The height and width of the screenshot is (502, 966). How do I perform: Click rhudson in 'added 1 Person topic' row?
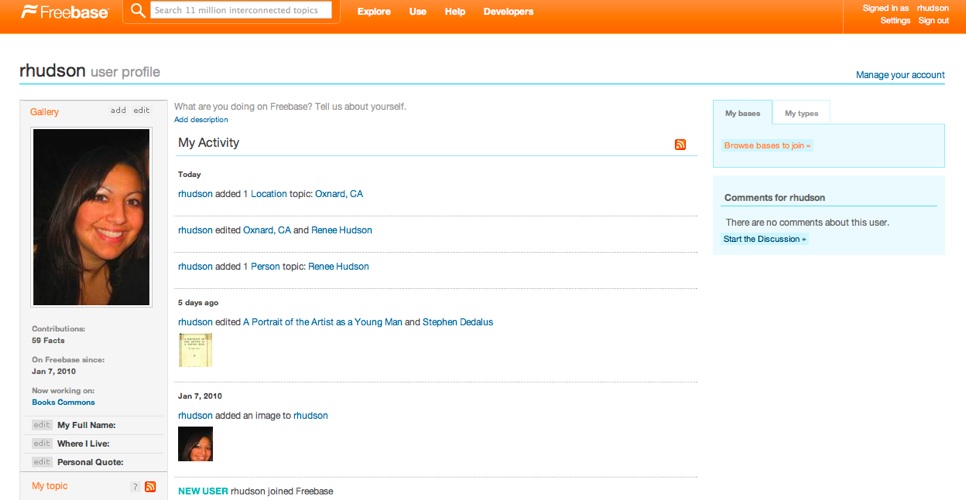[x=195, y=266]
